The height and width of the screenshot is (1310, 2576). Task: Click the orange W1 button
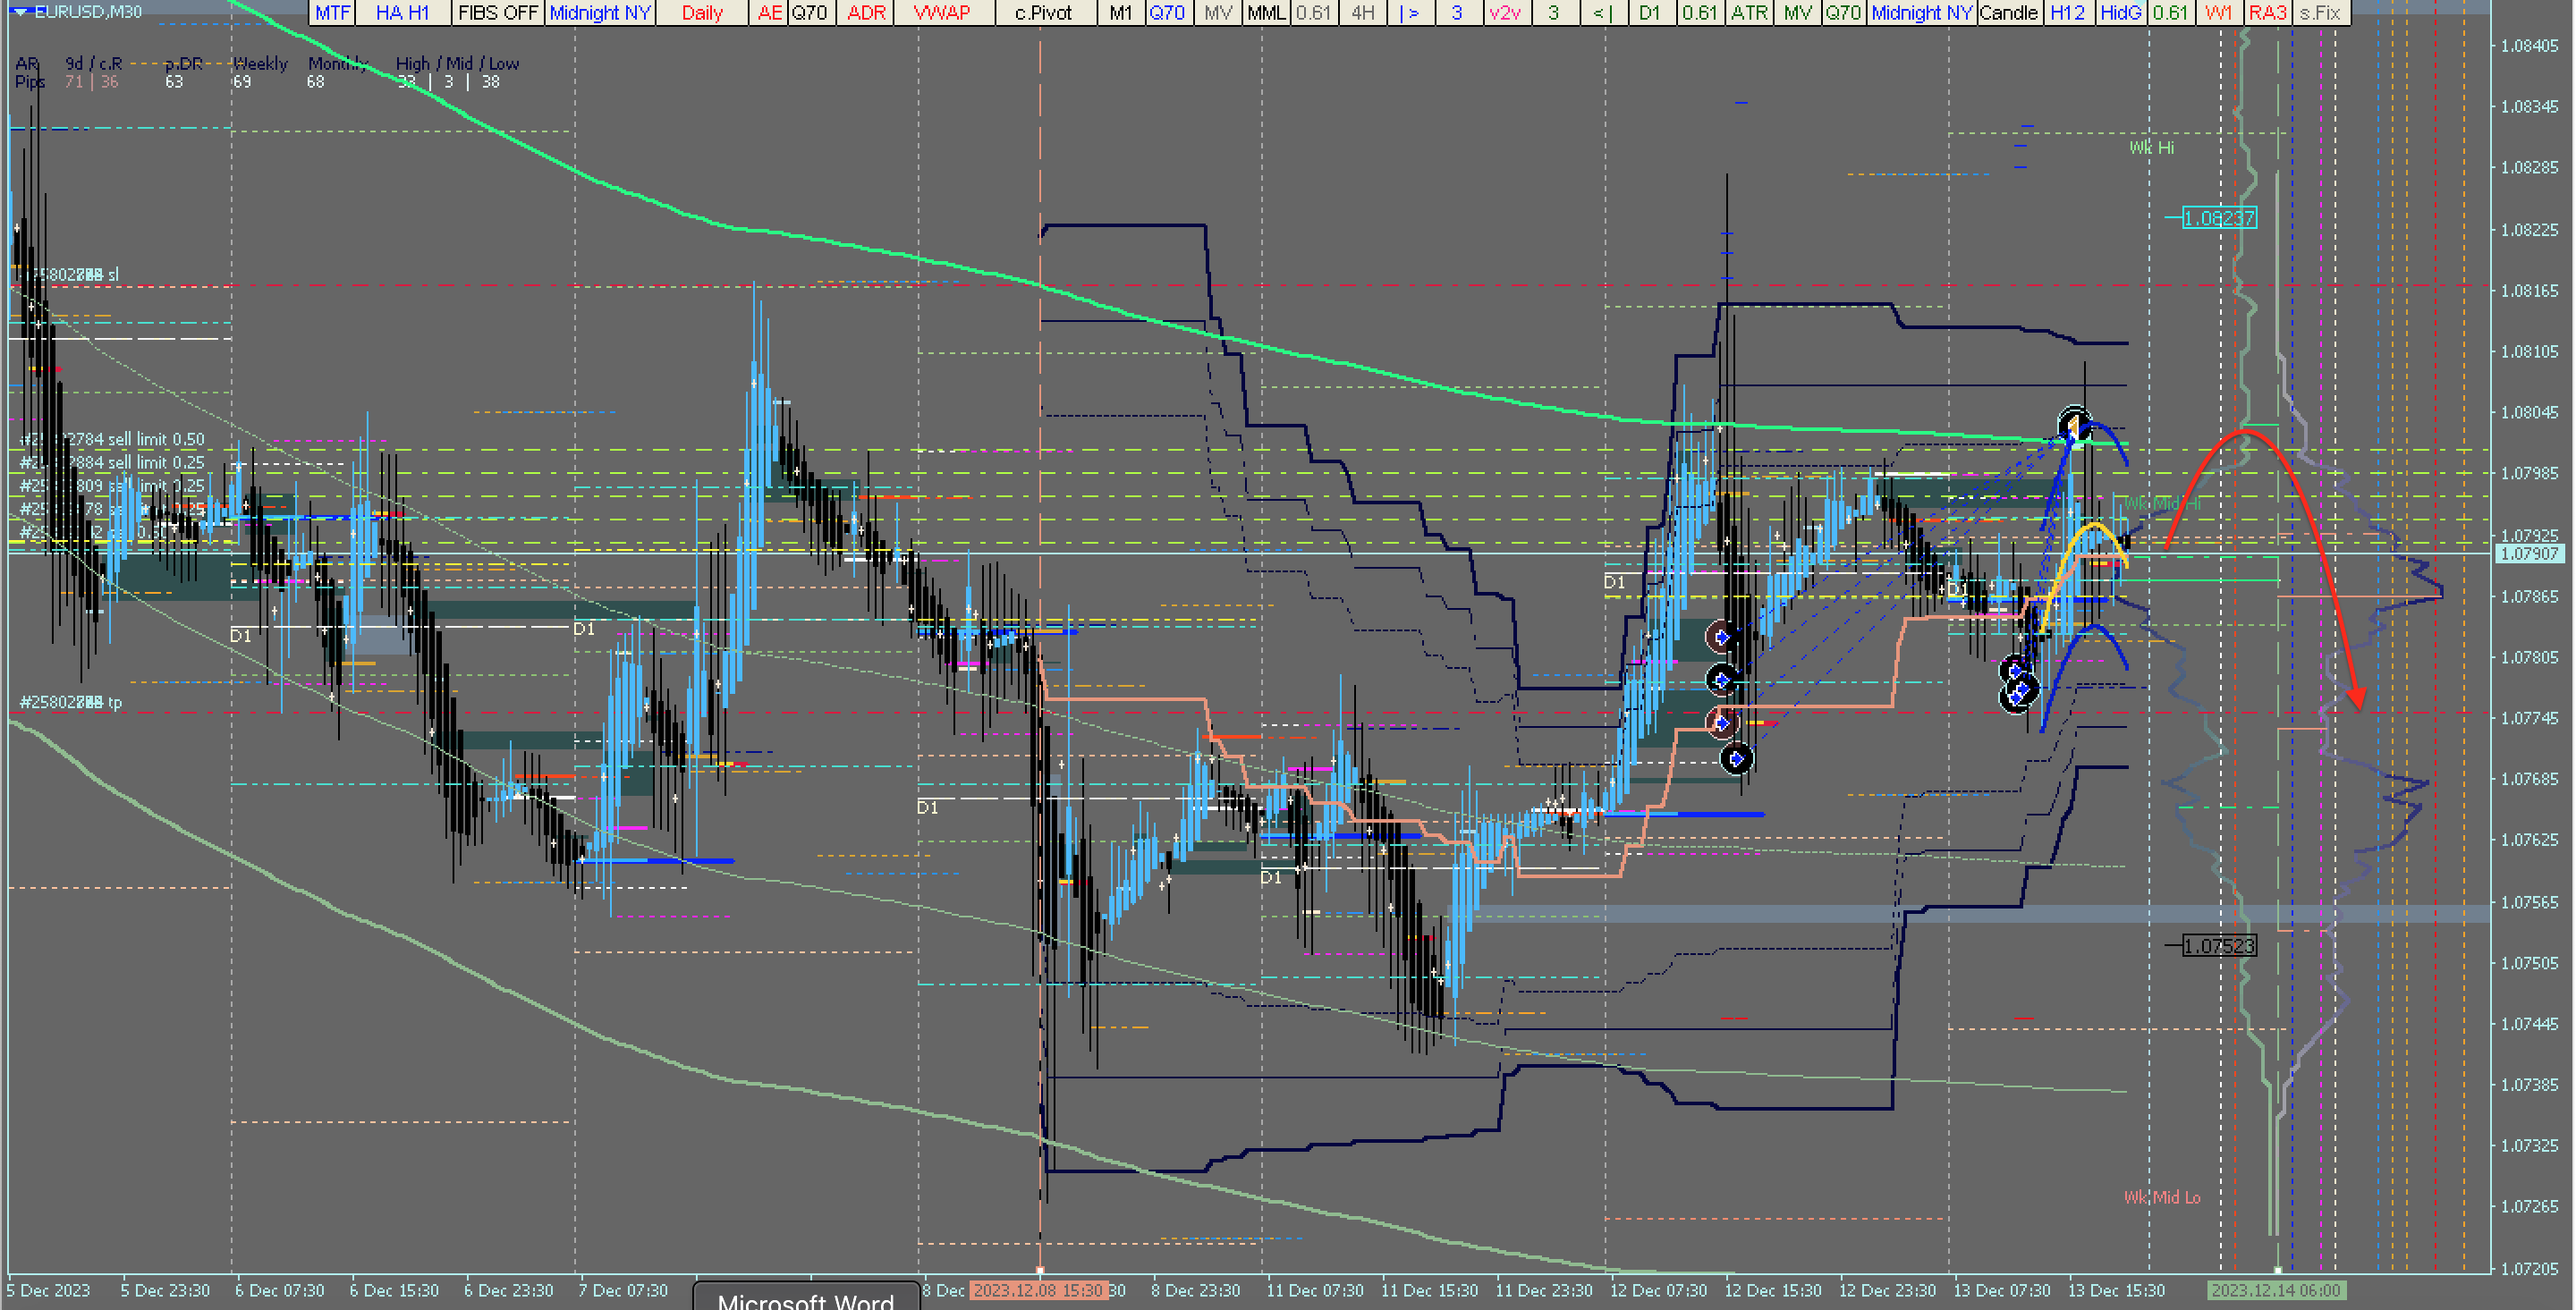2218,13
